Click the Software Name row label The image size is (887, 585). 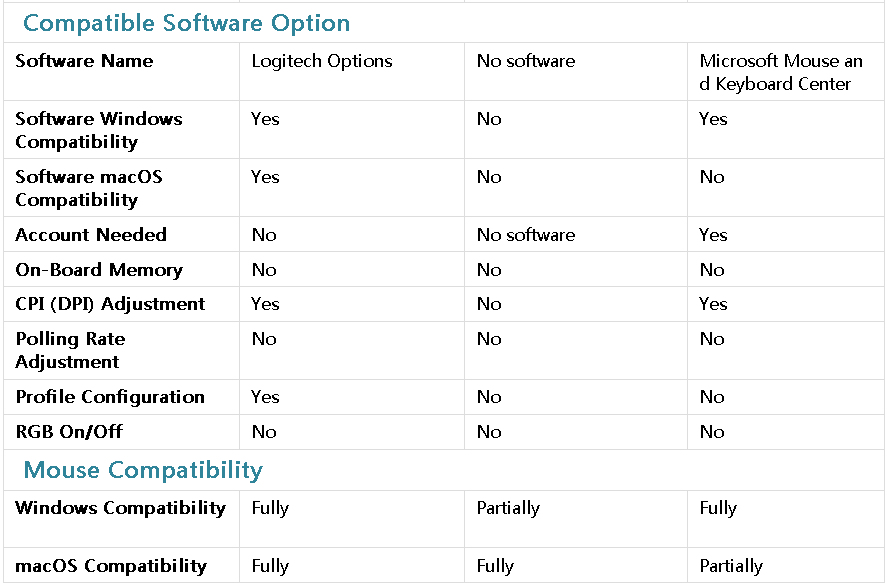84,61
